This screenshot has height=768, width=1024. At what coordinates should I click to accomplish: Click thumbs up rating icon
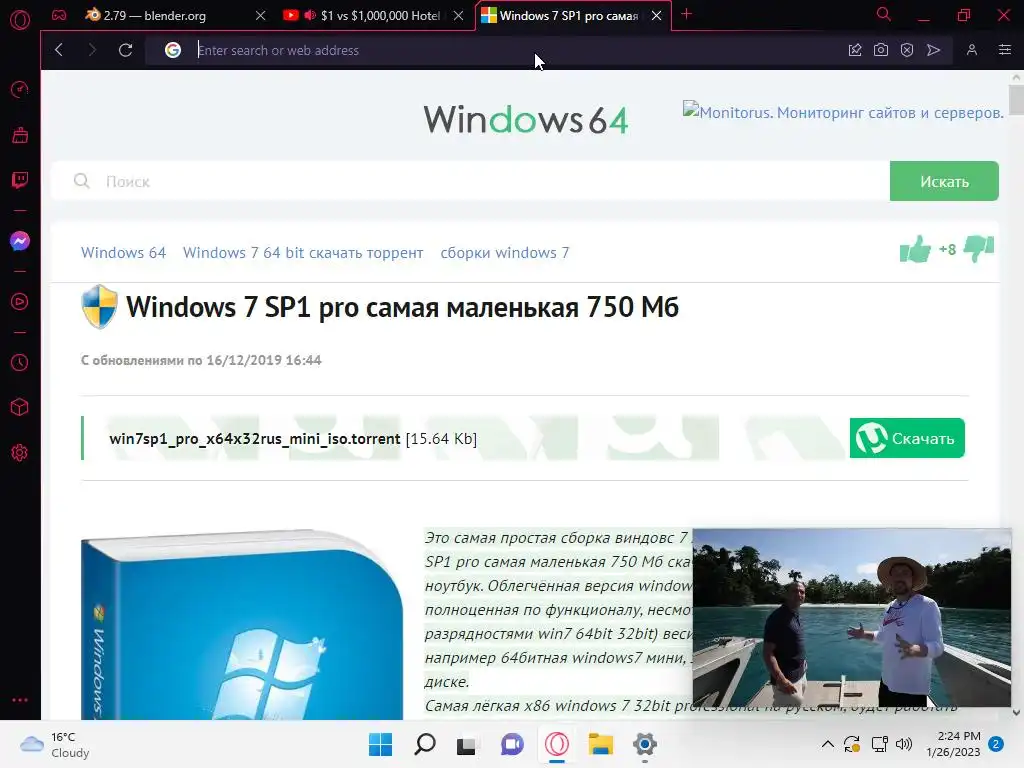915,249
